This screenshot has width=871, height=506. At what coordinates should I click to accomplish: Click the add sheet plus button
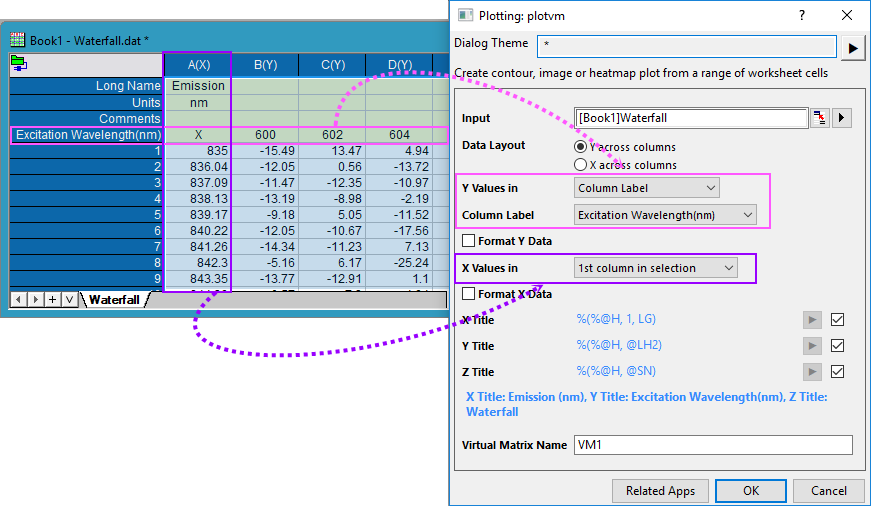point(53,299)
